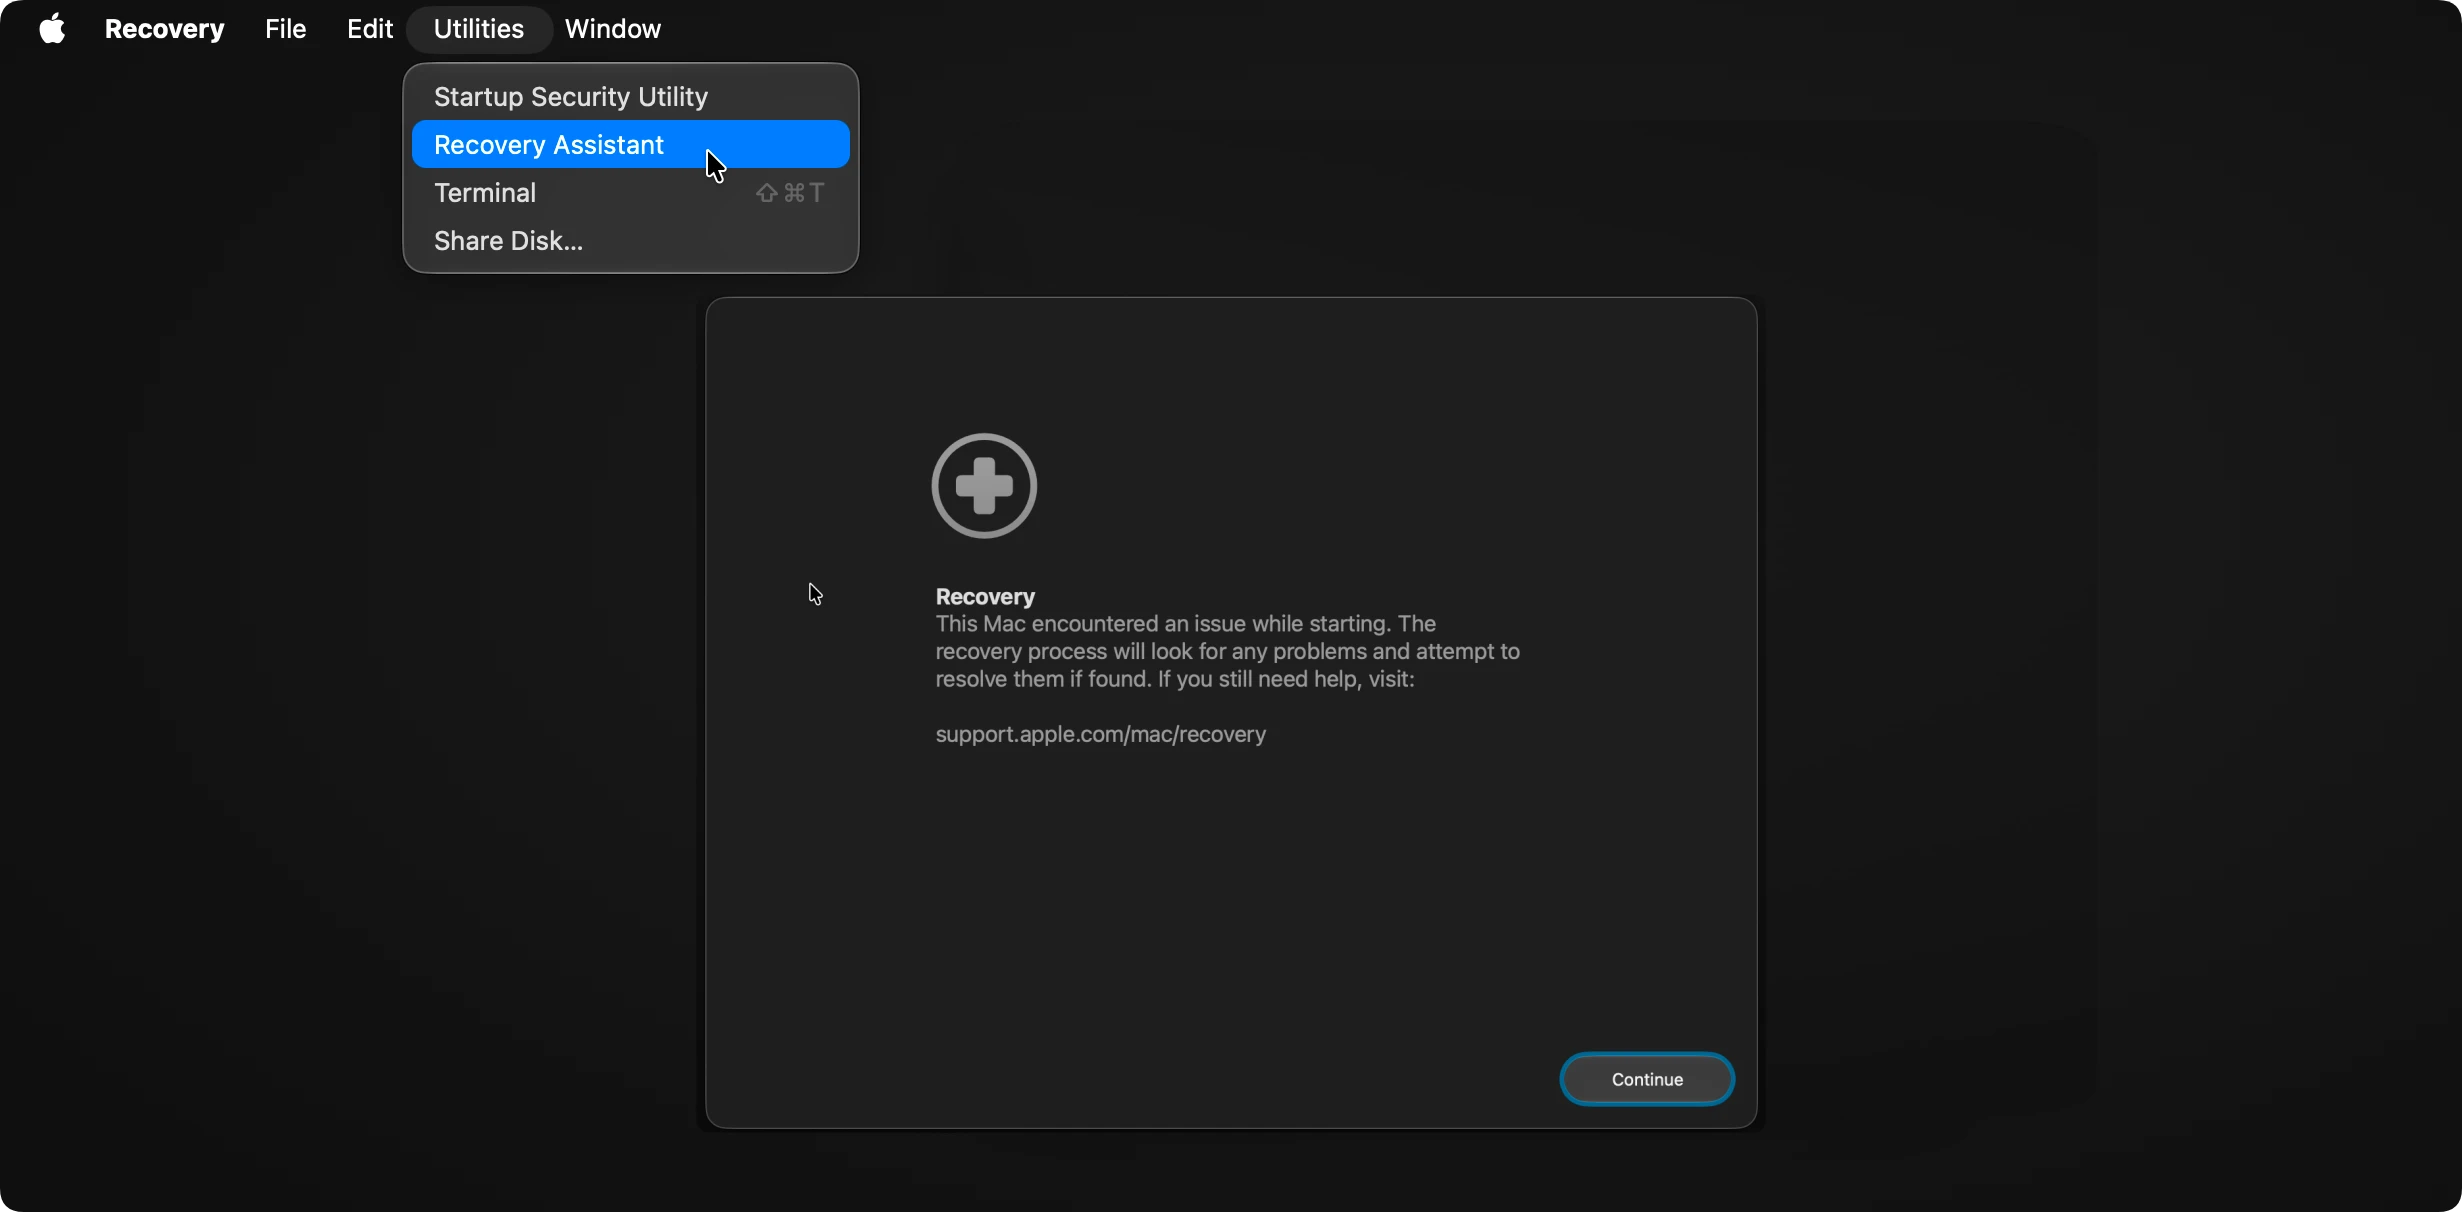Screen dimensions: 2462x1212
Task: Click the 'This Mac encountered an issue' paragraph
Action: pos(1227,652)
